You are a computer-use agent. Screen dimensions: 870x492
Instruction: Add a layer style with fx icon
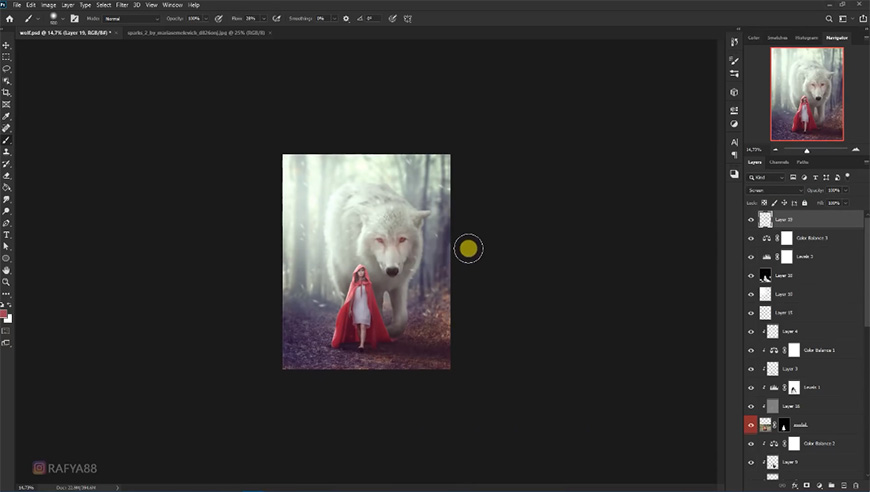point(794,485)
